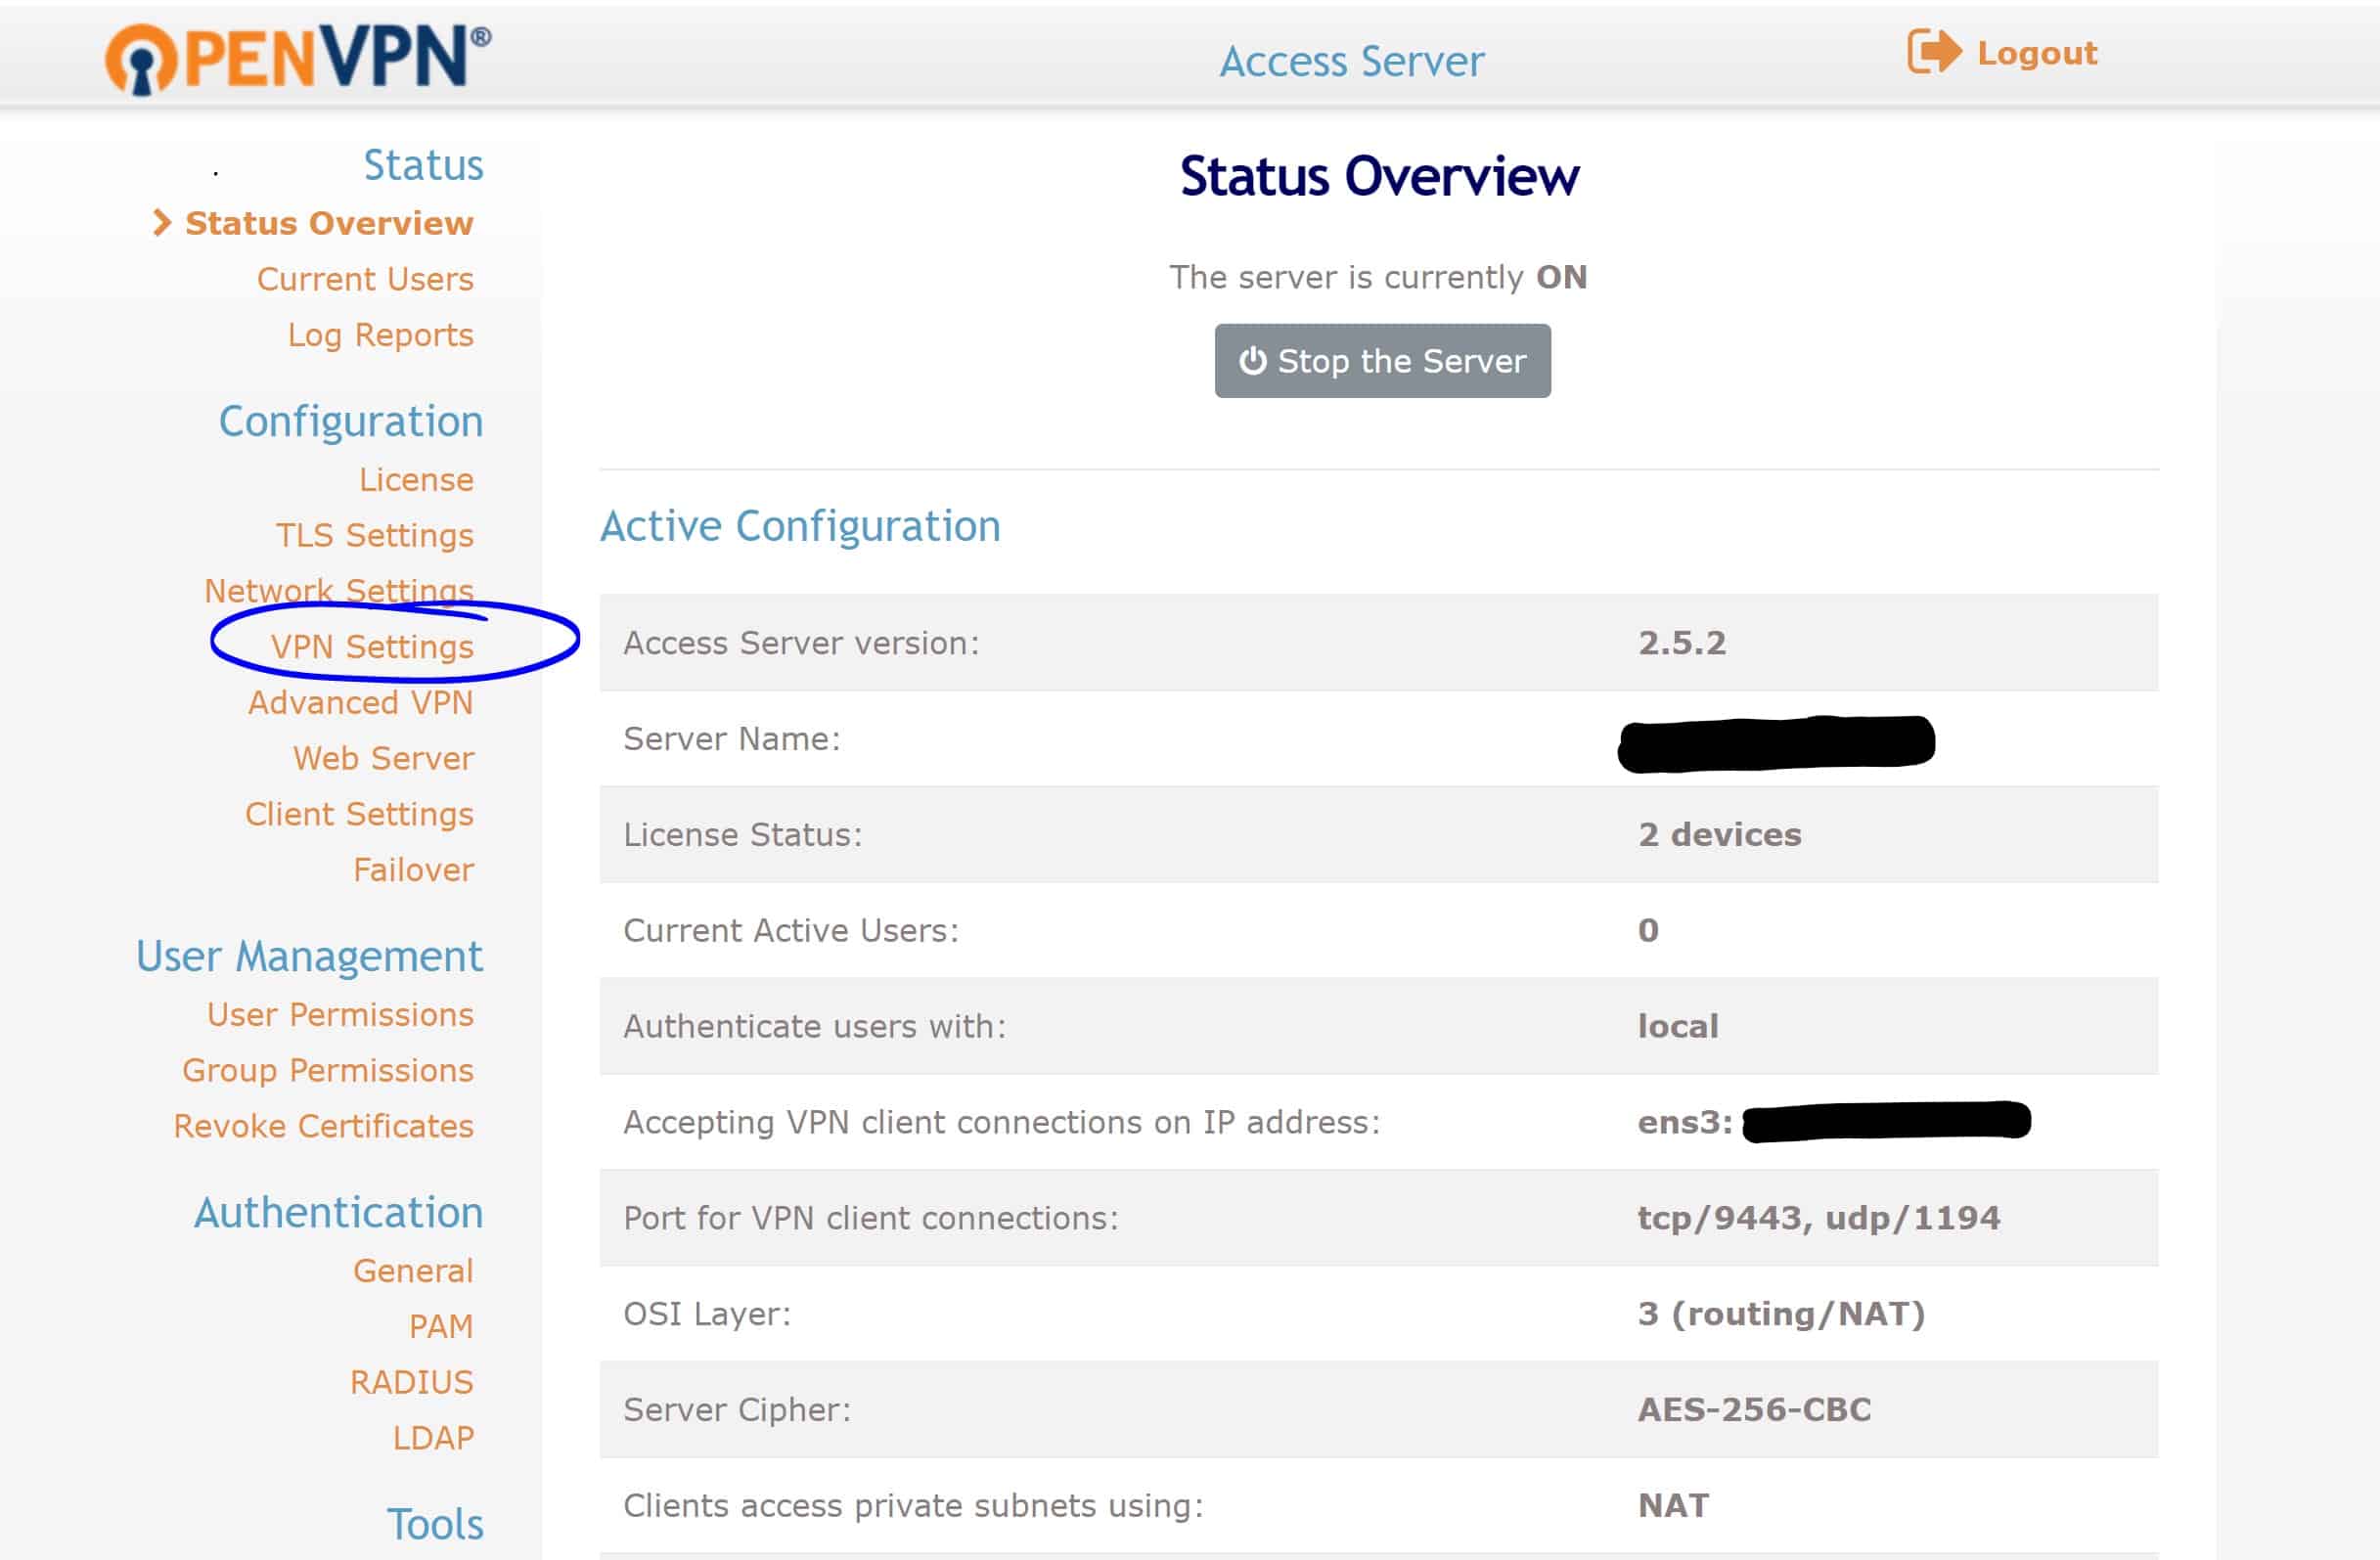Open LDAP authentication settings
This screenshot has height=1560, width=2380.
(432, 1438)
